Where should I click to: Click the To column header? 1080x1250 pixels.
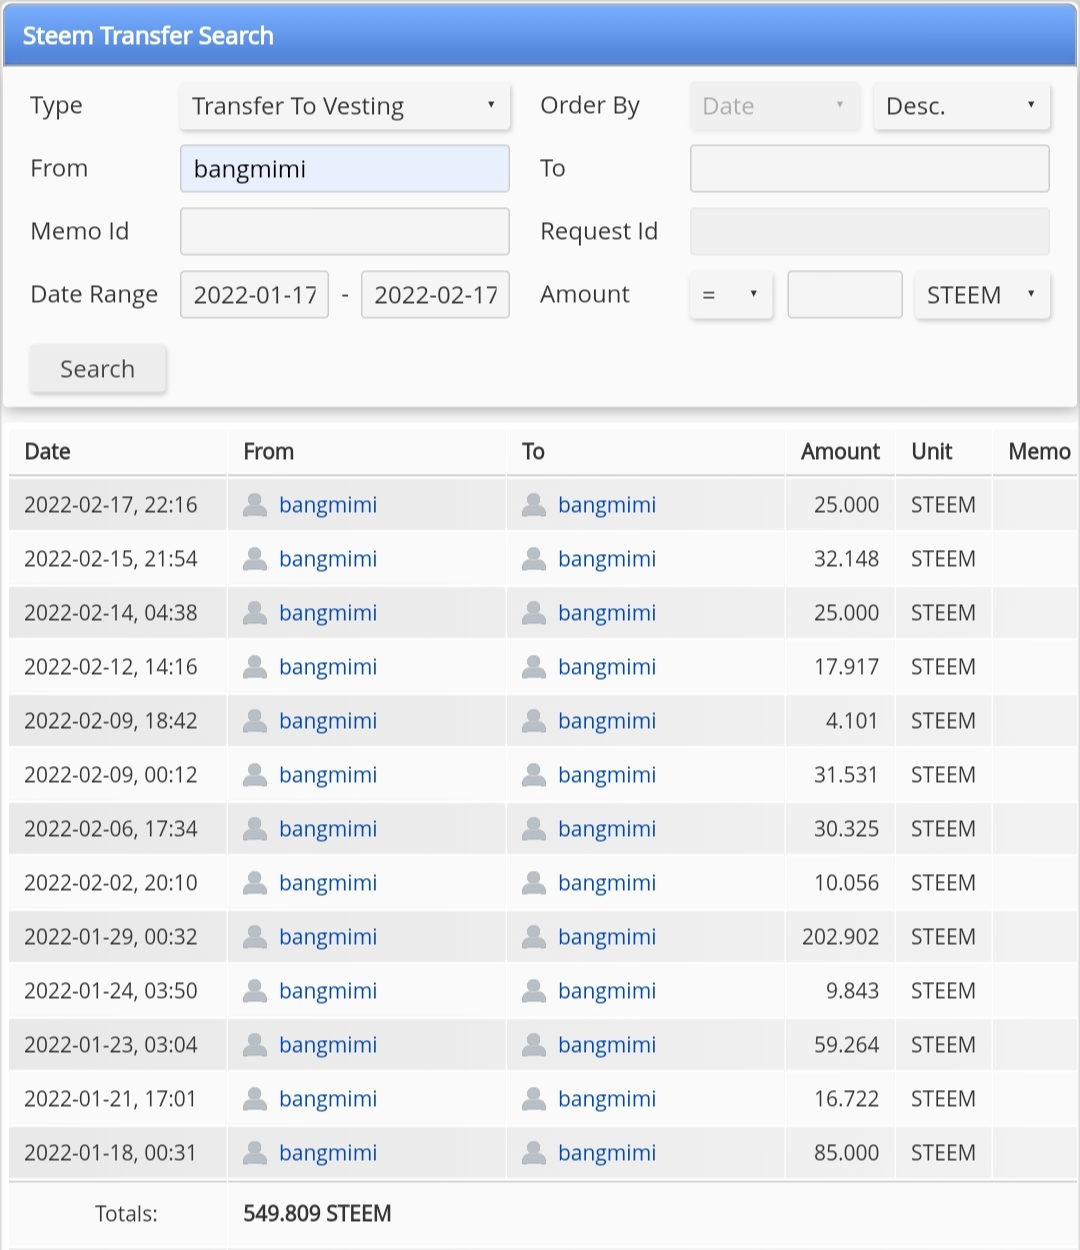(x=533, y=452)
